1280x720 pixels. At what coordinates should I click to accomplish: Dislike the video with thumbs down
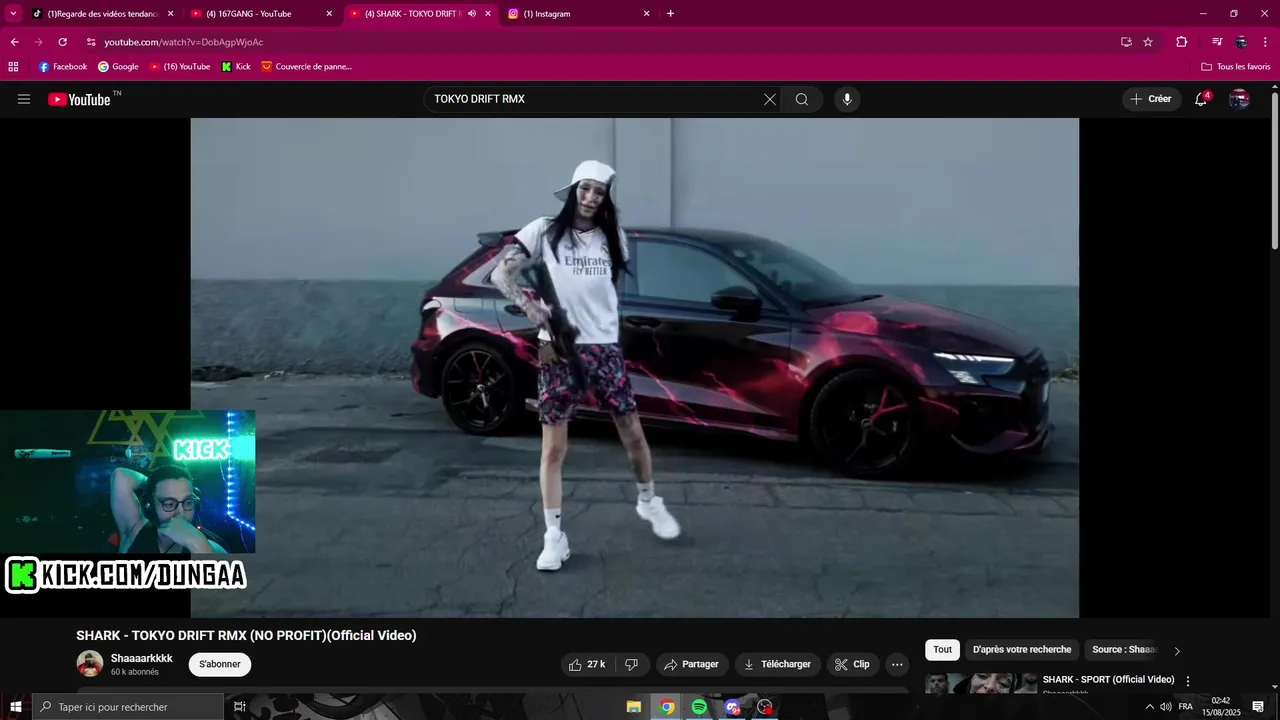click(631, 664)
